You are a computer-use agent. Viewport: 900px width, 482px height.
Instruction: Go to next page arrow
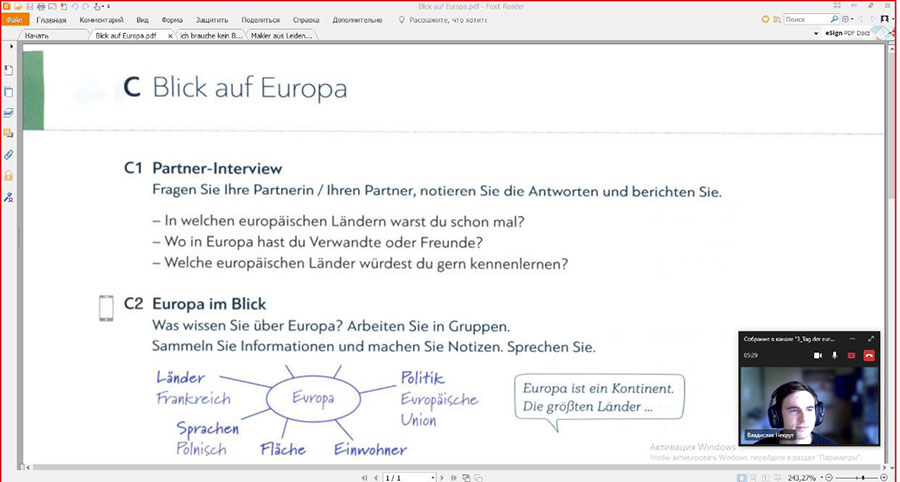(x=442, y=477)
